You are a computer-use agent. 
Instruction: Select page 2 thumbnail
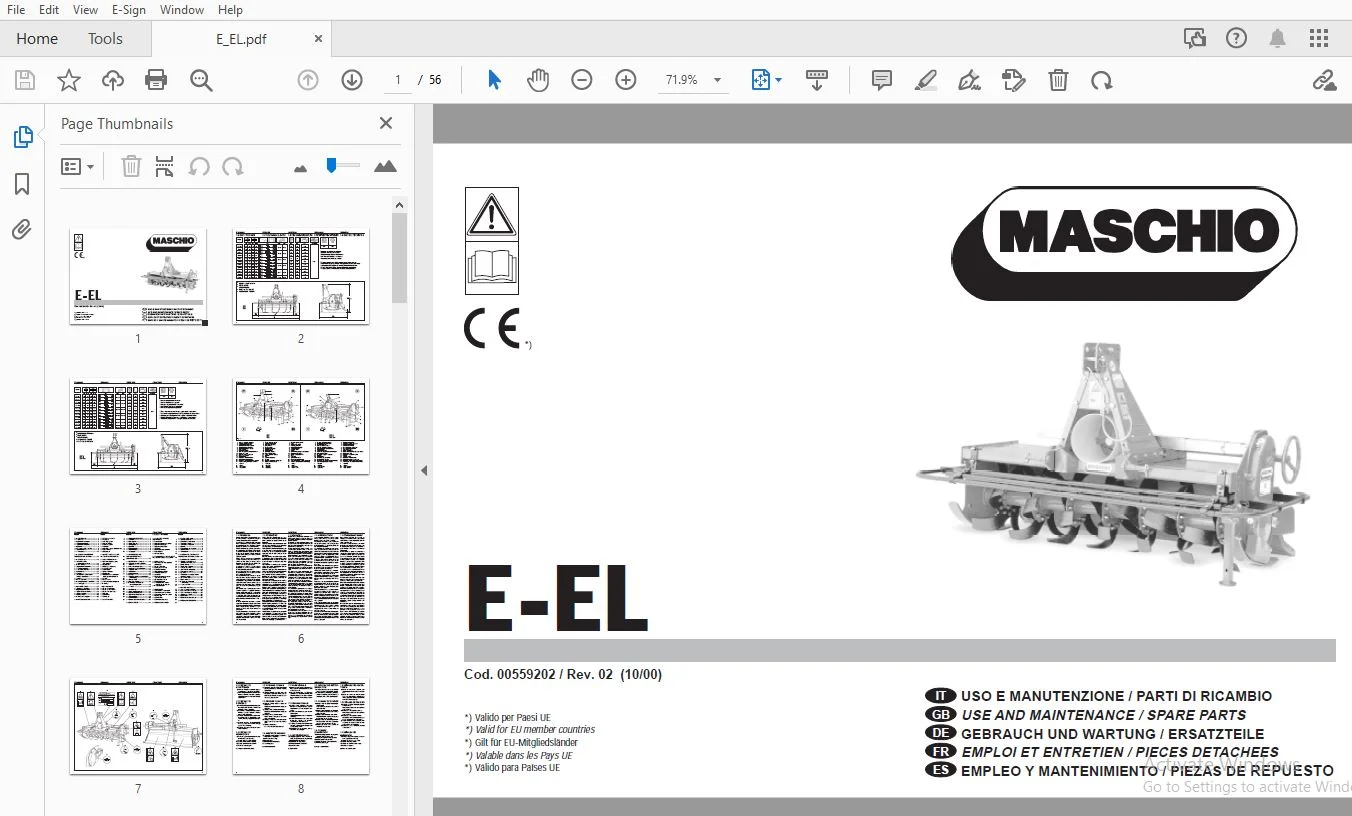click(301, 276)
